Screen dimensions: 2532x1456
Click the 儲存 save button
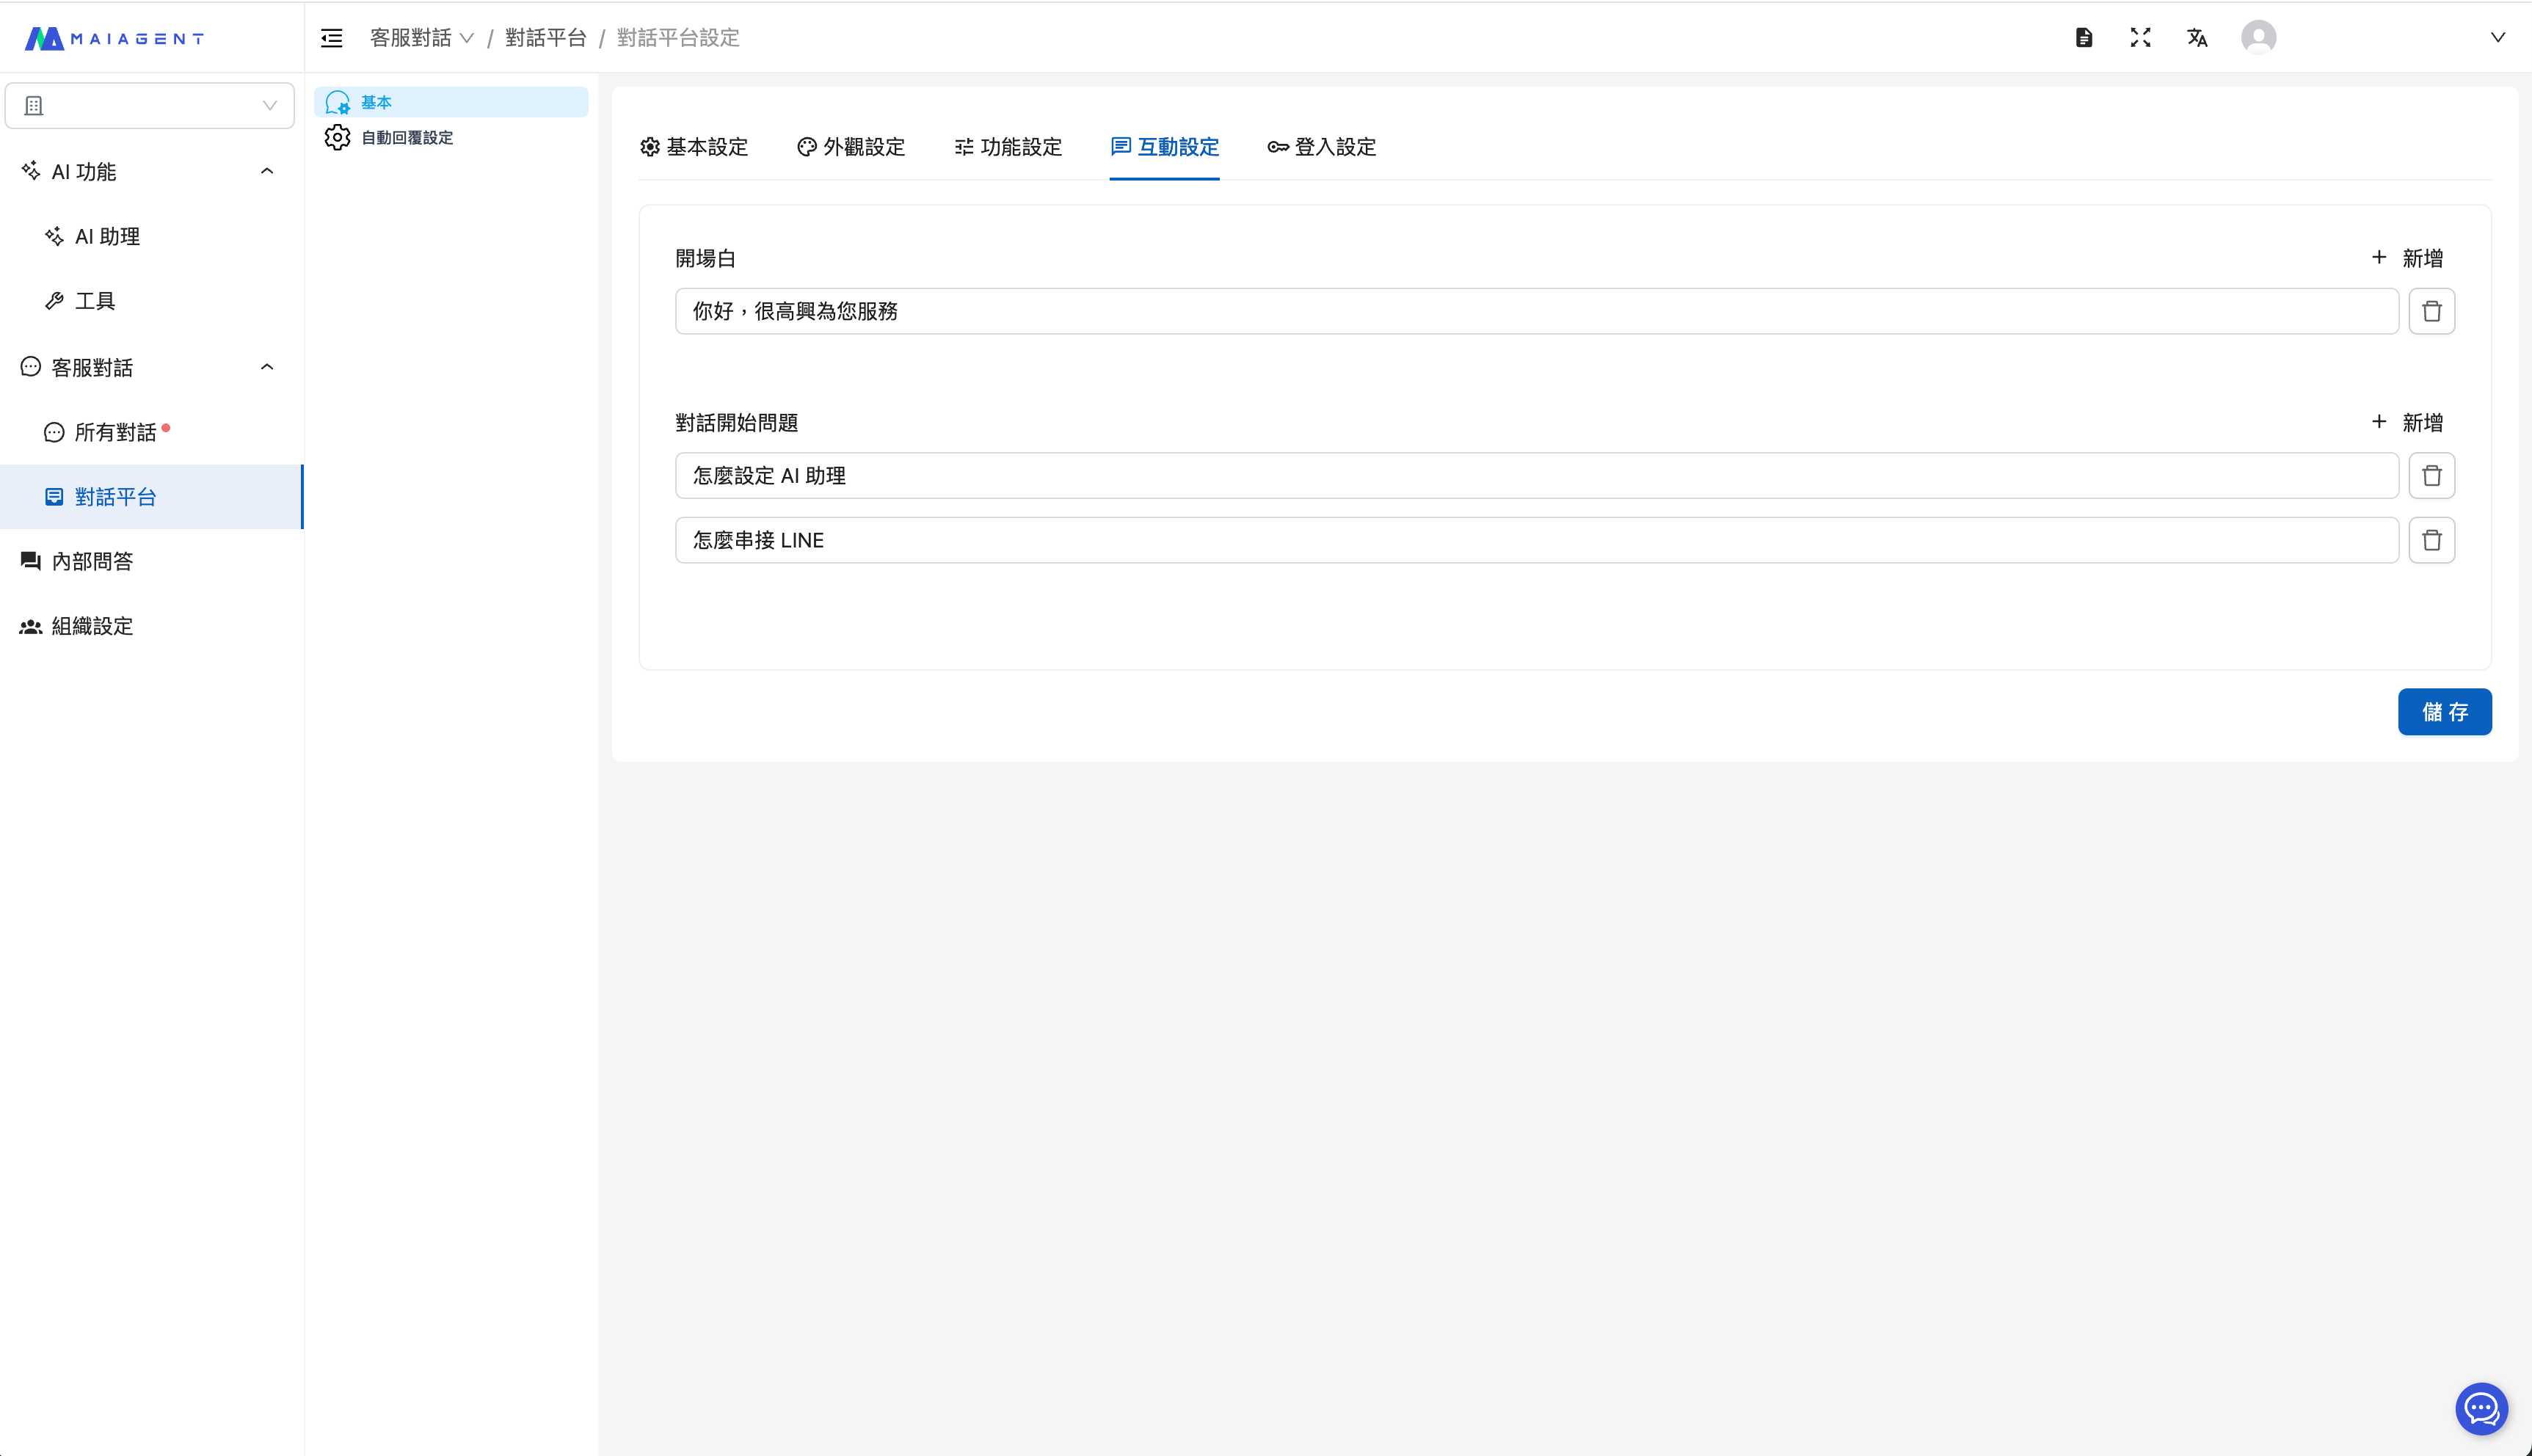[2444, 712]
